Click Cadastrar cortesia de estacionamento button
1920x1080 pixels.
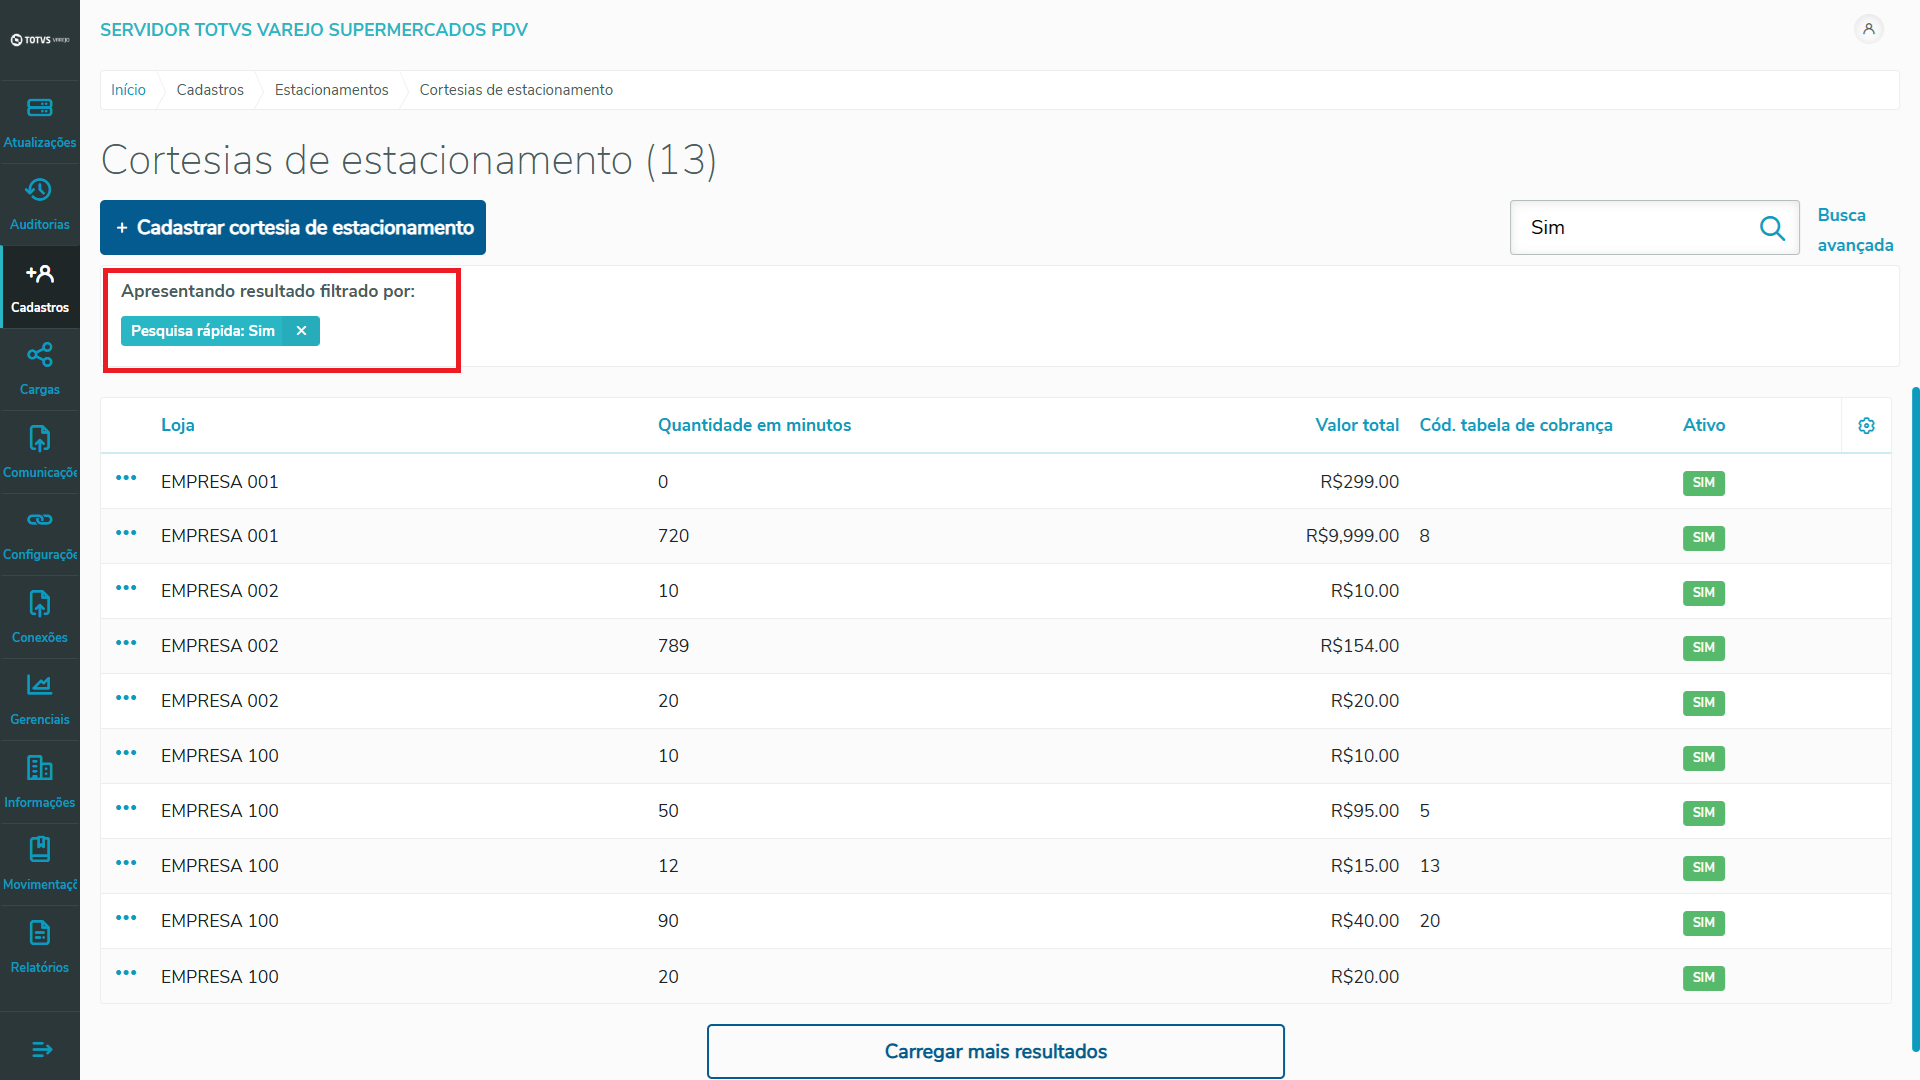(293, 228)
